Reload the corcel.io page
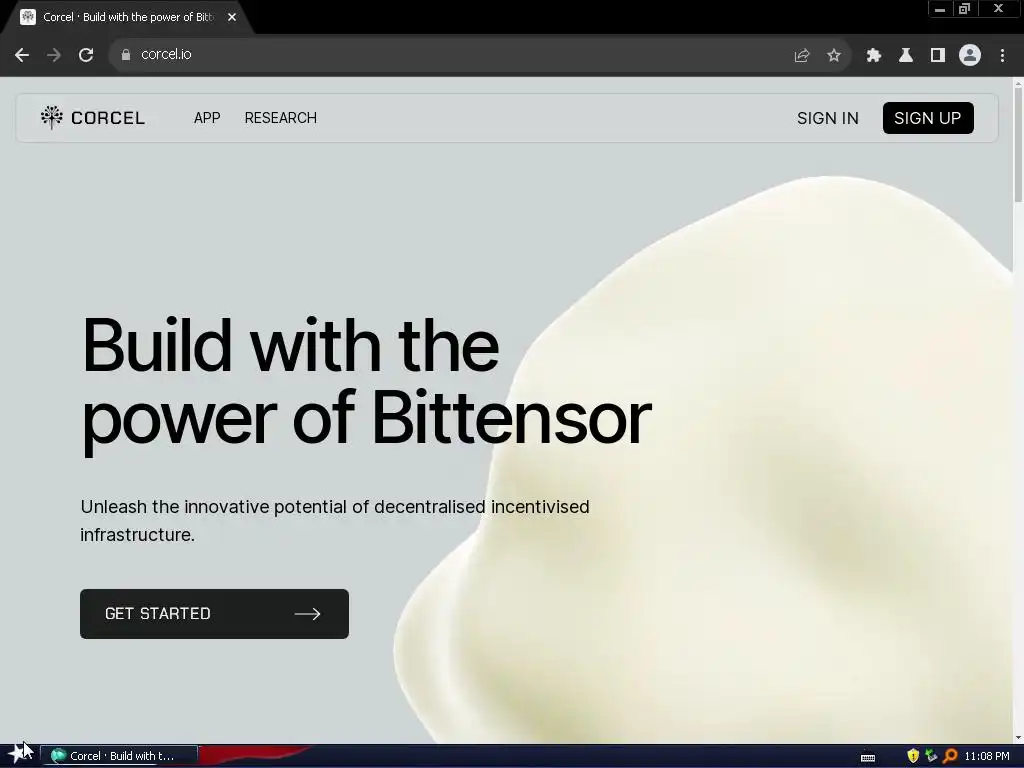This screenshot has width=1024, height=768. click(x=86, y=55)
